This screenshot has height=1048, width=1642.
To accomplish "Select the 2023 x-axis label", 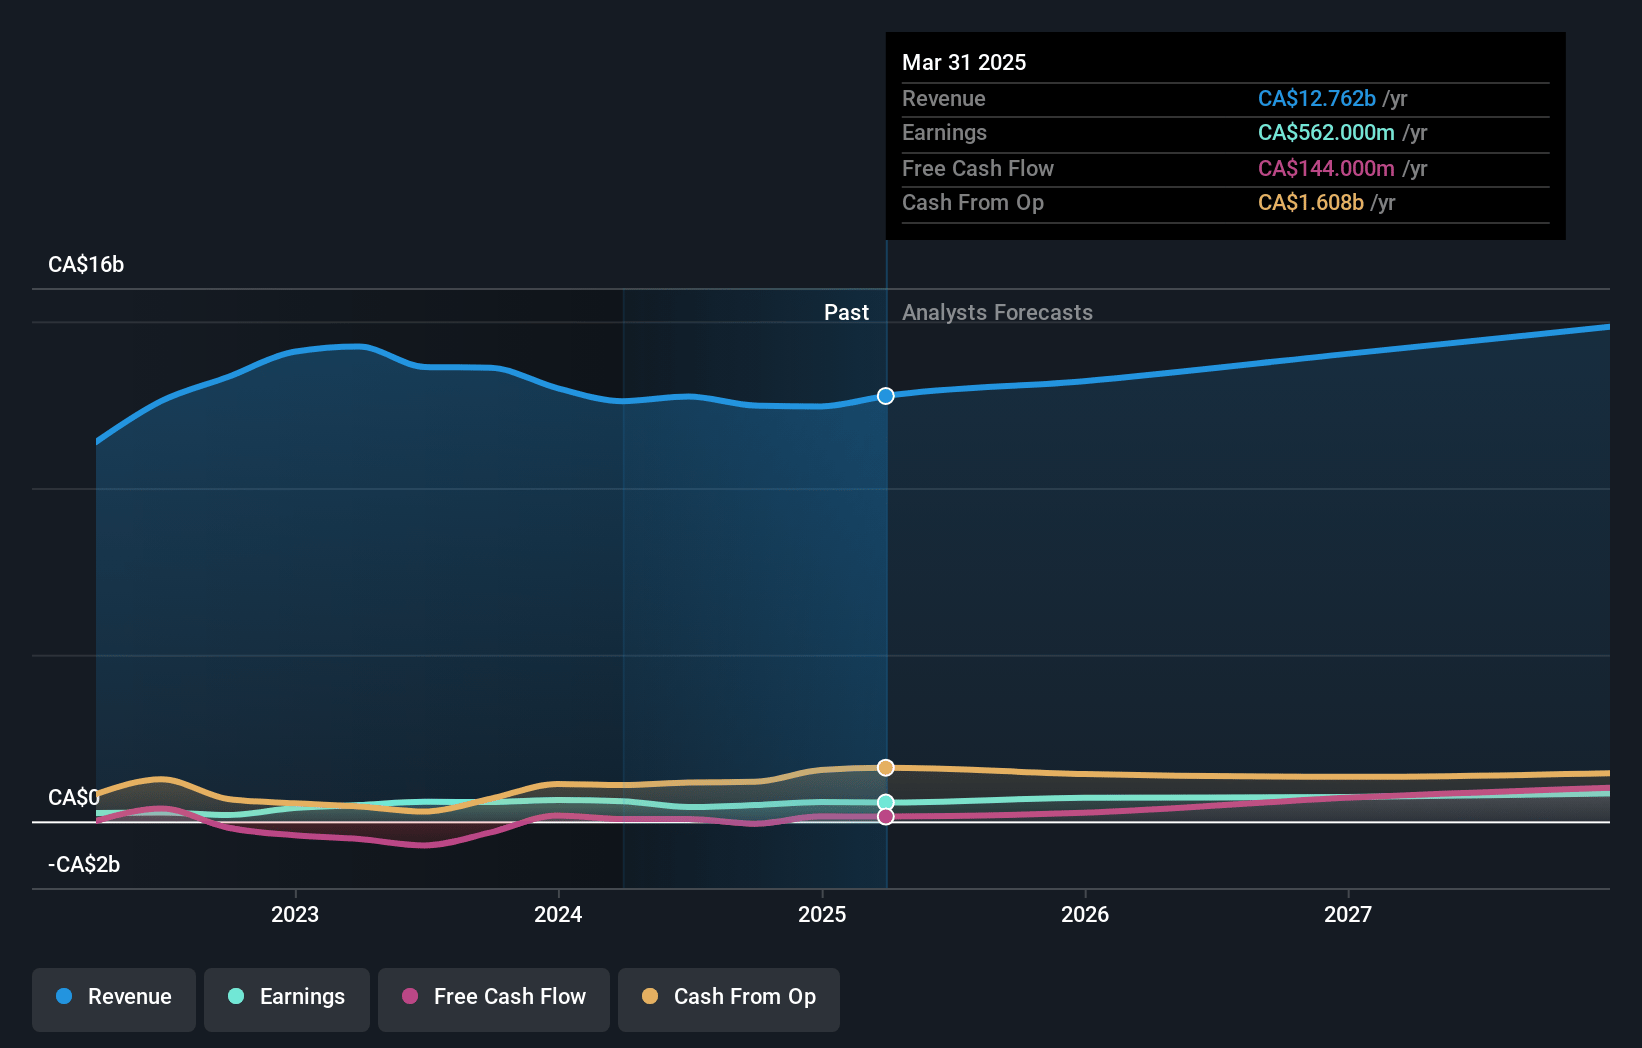I will pyautogui.click(x=295, y=914).
